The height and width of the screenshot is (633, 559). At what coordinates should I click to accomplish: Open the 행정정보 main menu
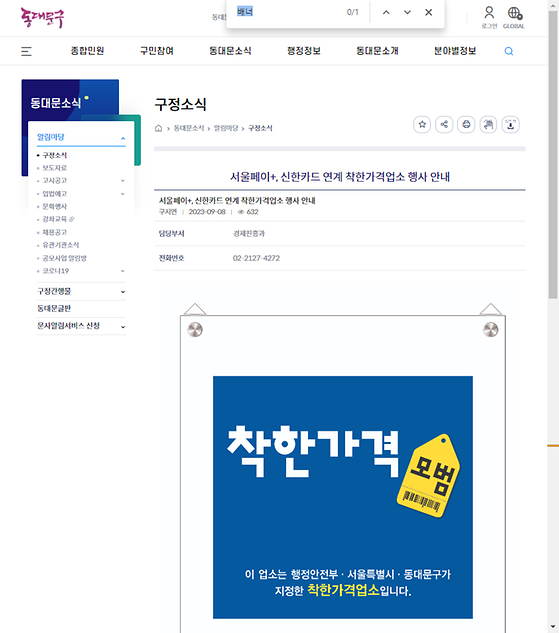[304, 51]
